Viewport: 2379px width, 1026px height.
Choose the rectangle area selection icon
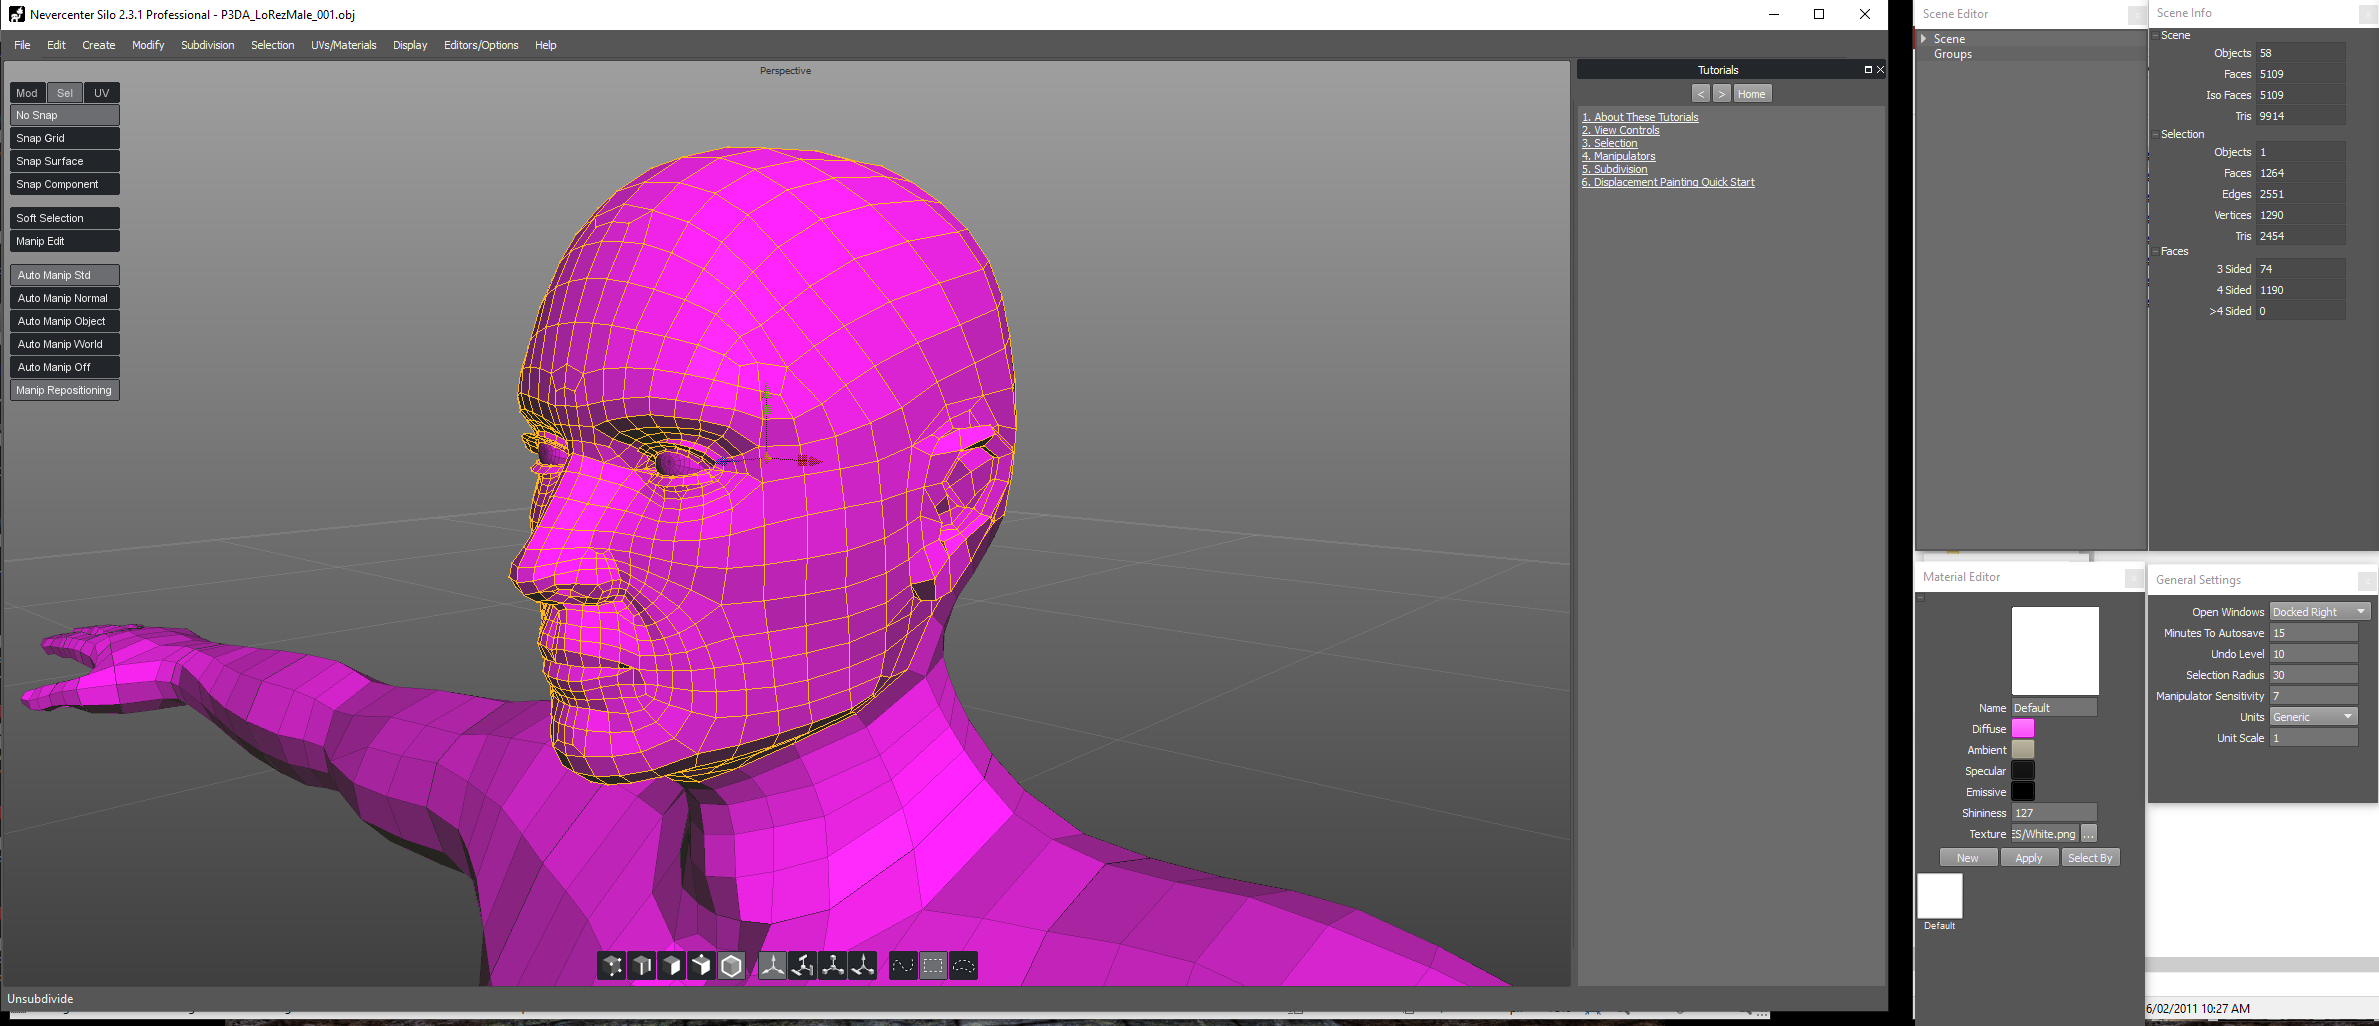coord(933,966)
